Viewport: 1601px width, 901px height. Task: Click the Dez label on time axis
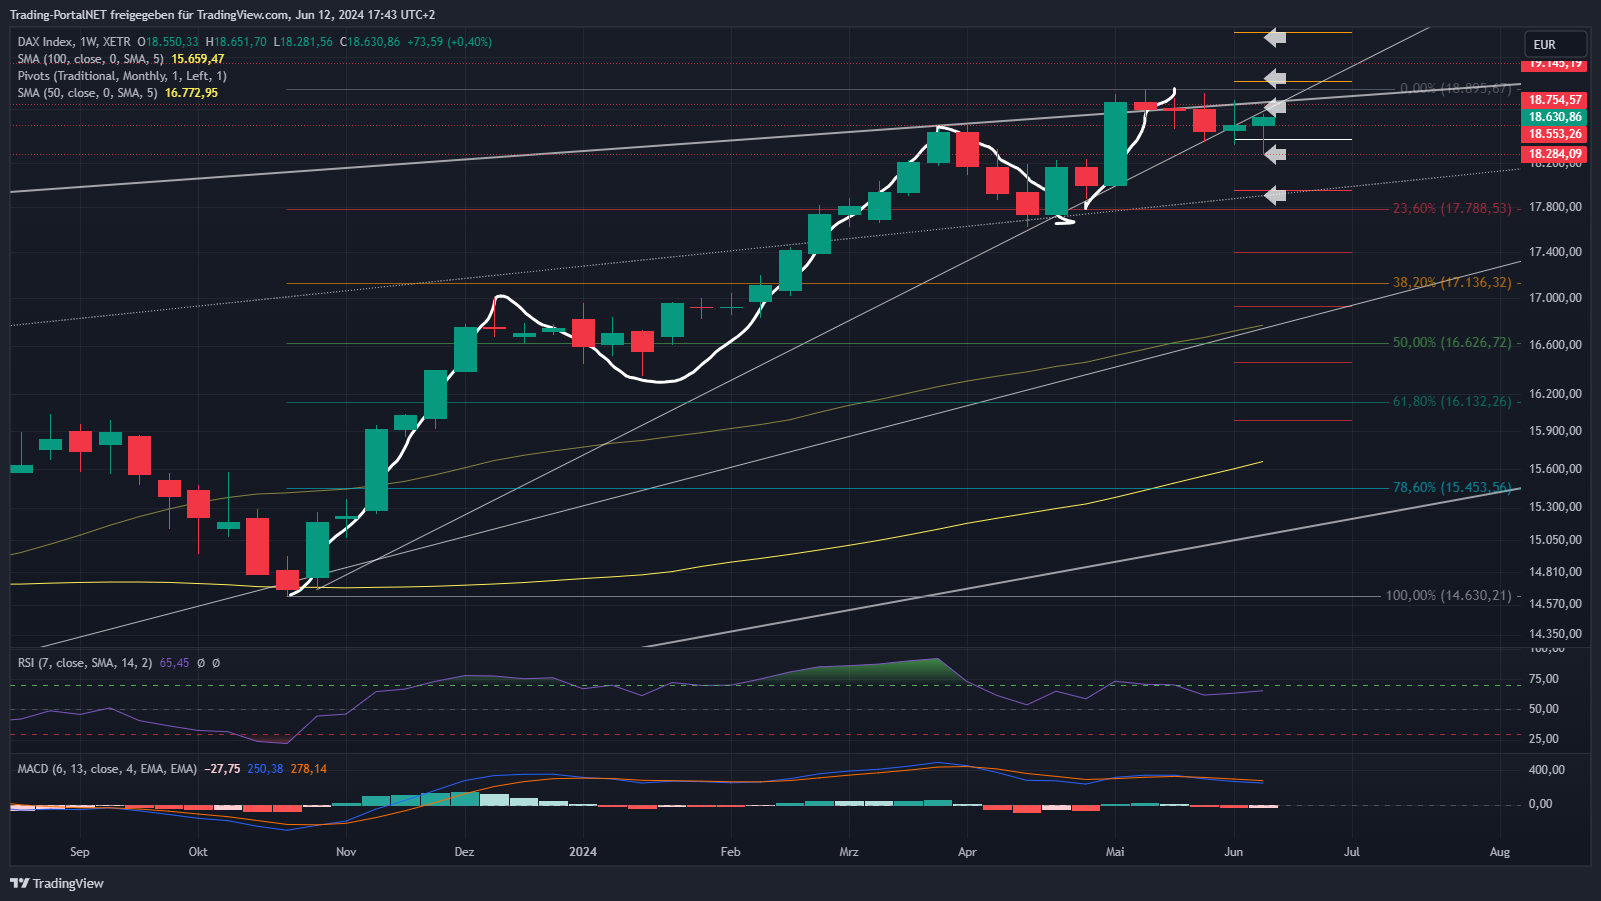click(x=464, y=852)
